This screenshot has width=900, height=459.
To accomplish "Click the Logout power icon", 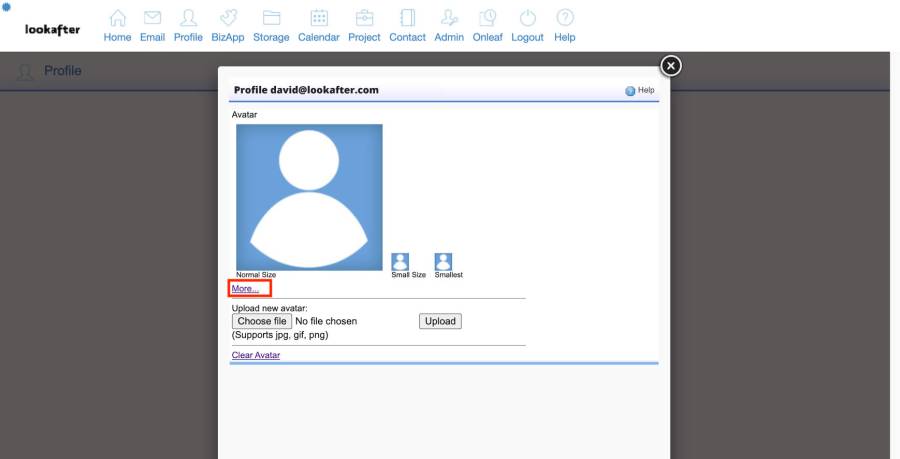I will coord(527,19).
